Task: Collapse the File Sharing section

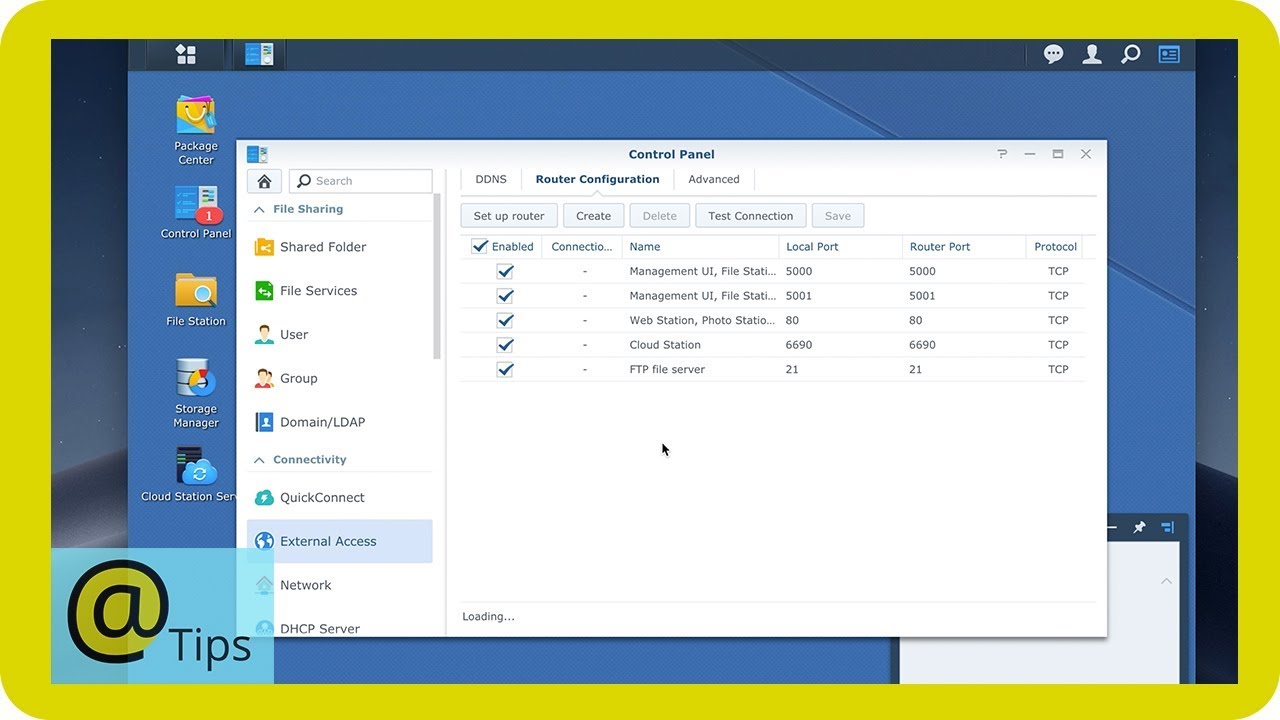Action: click(259, 210)
